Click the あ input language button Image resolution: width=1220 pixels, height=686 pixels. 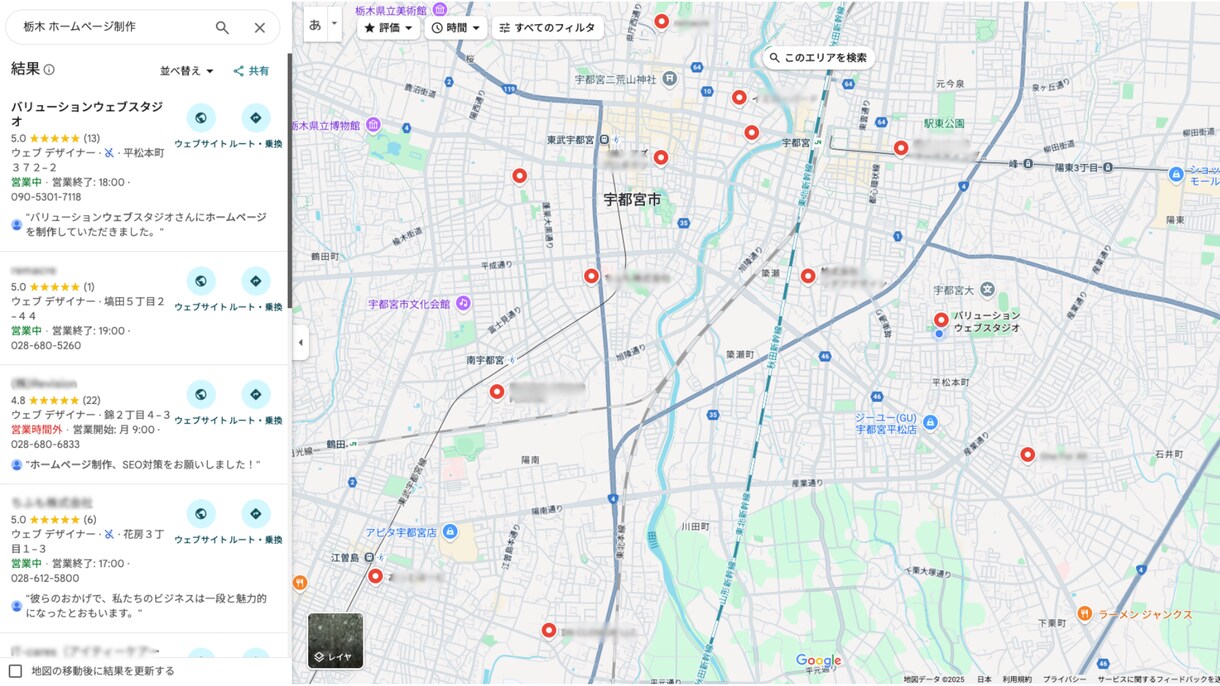315,25
